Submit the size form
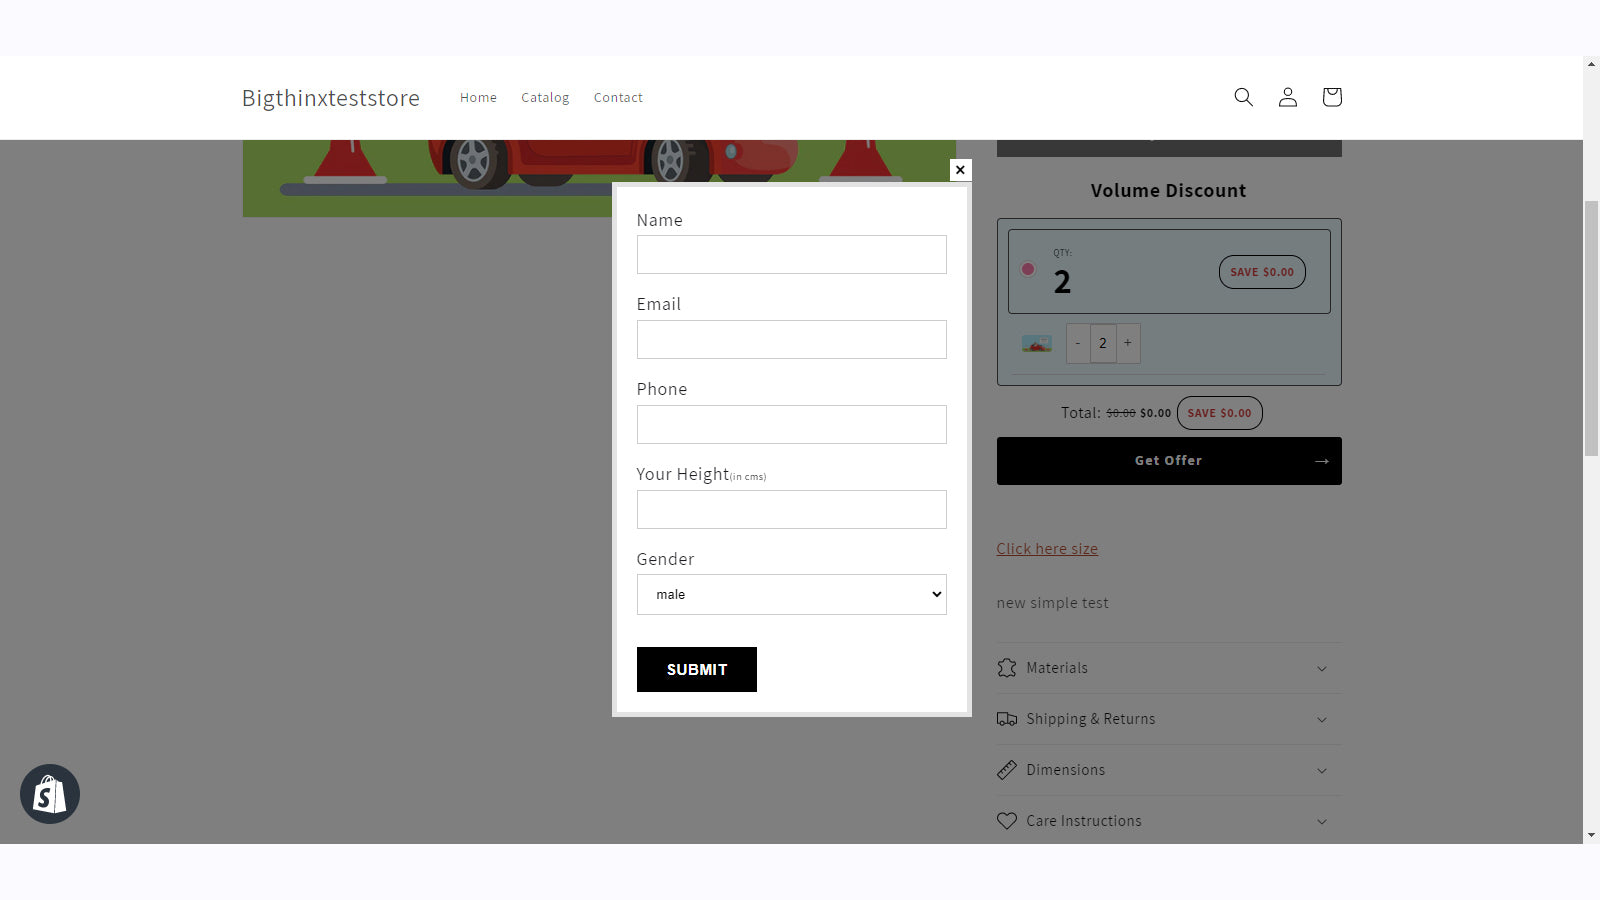Image resolution: width=1600 pixels, height=900 pixels. (x=697, y=669)
